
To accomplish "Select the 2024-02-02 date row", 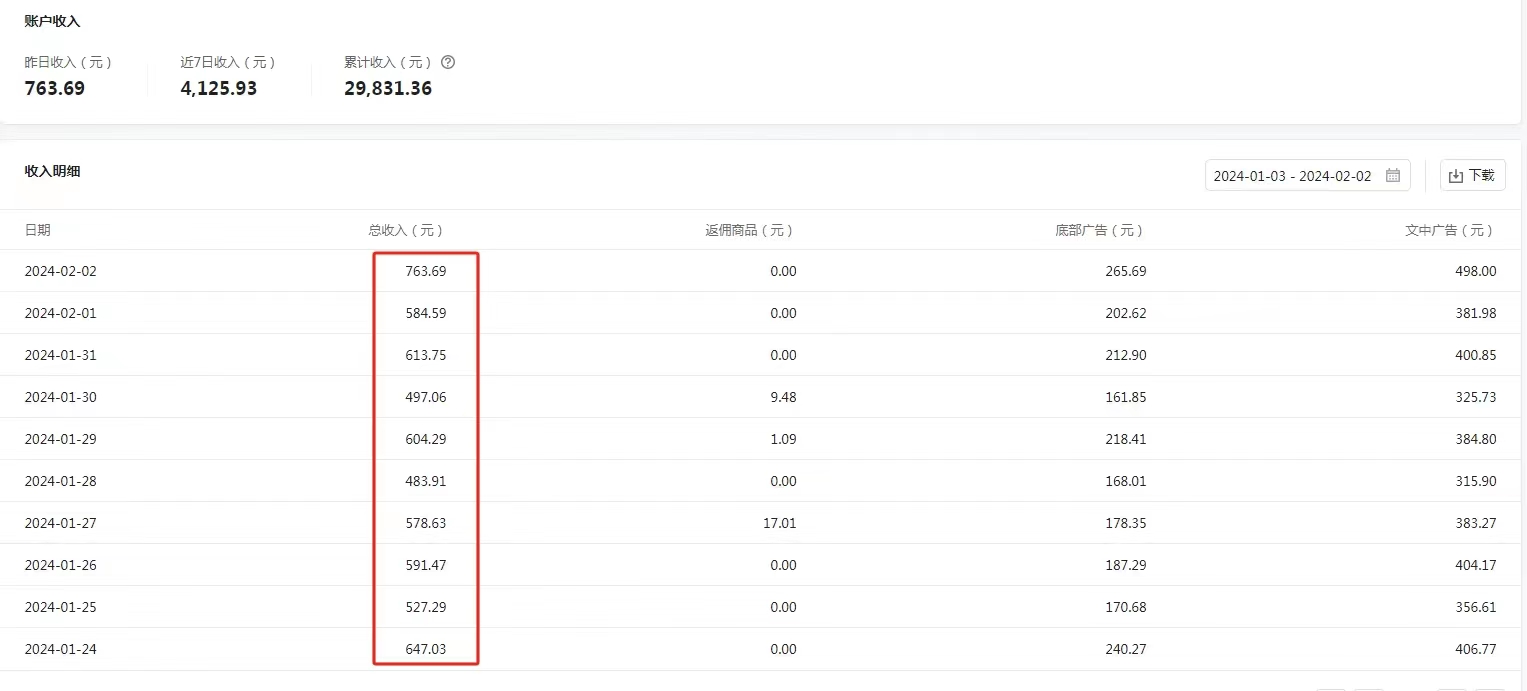I will 61,271.
